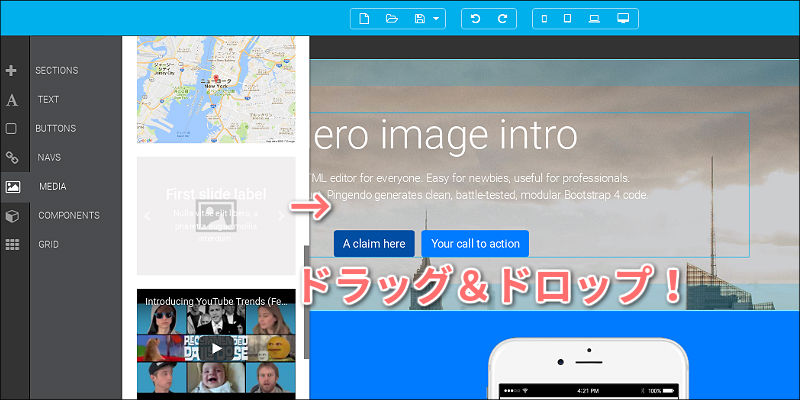Click the picture Media icon
The height and width of the screenshot is (400, 800).
[13, 187]
